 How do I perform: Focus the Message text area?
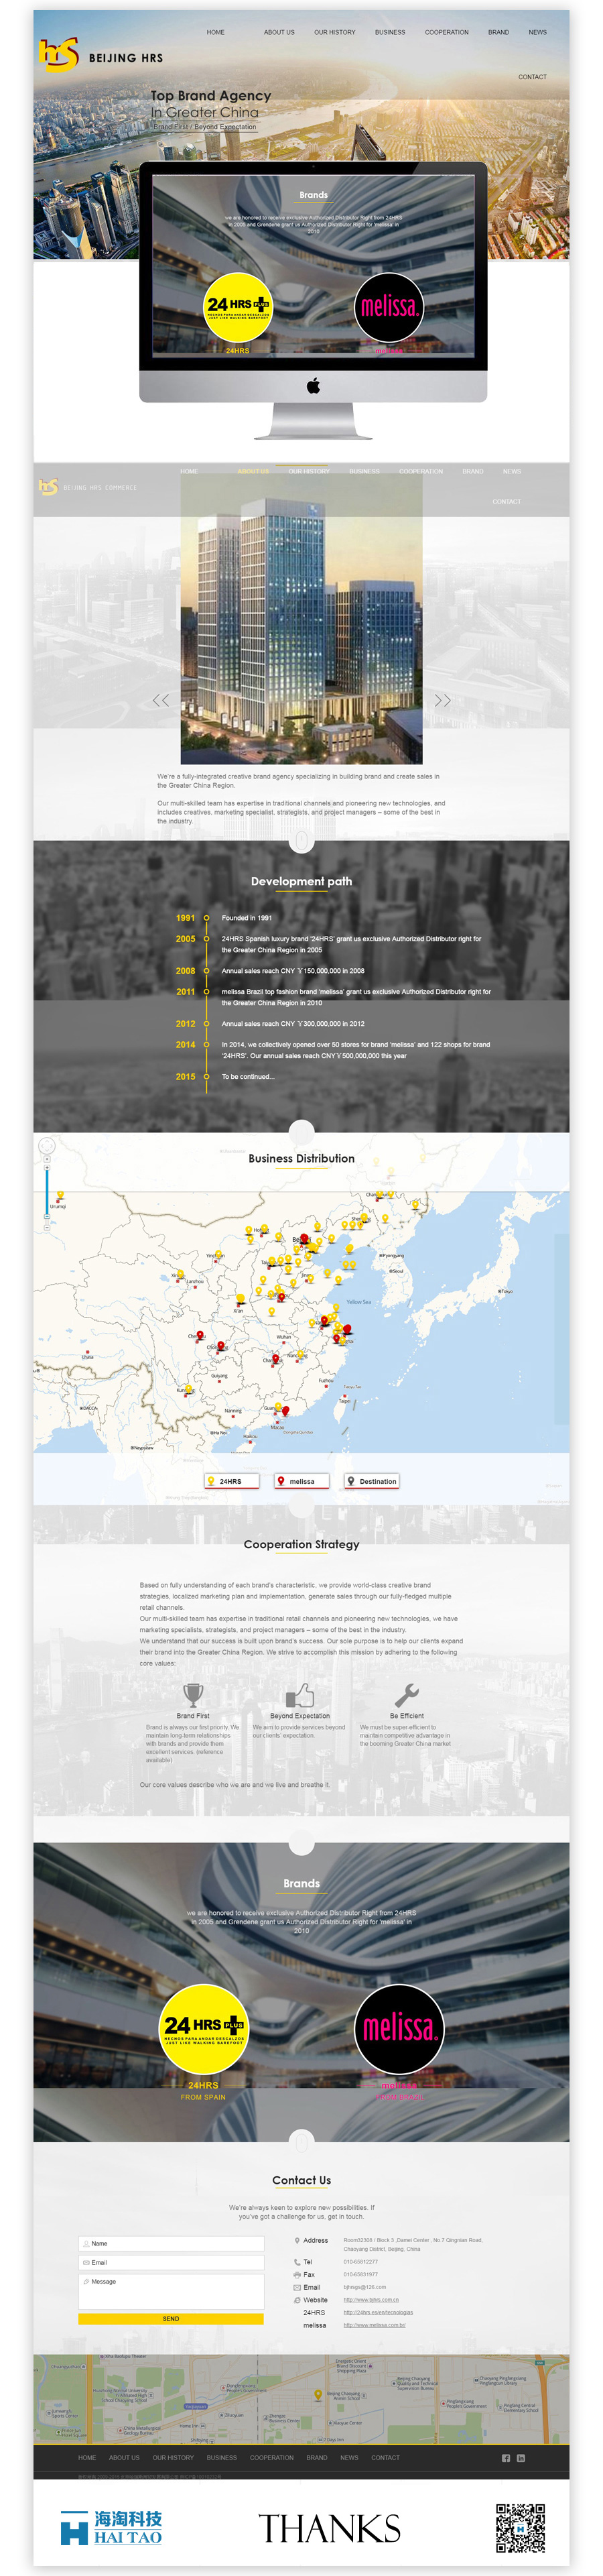click(x=171, y=2291)
